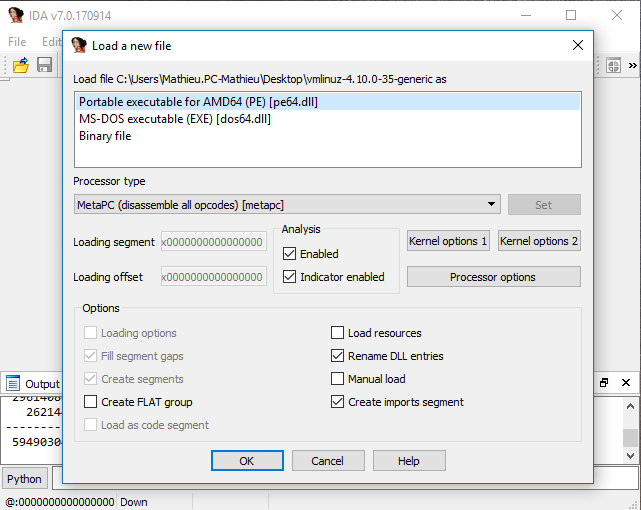Close the Output window panel
The width and height of the screenshot is (641, 510).
(626, 383)
